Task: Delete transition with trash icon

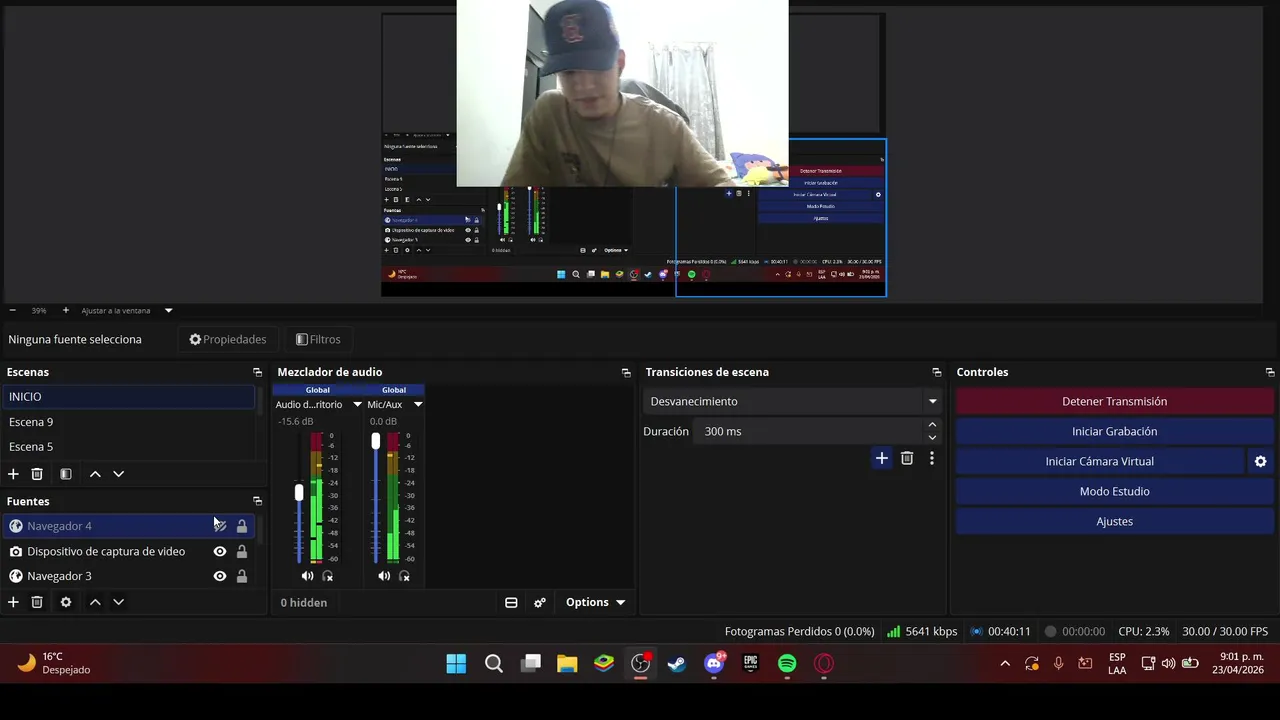Action: point(907,458)
